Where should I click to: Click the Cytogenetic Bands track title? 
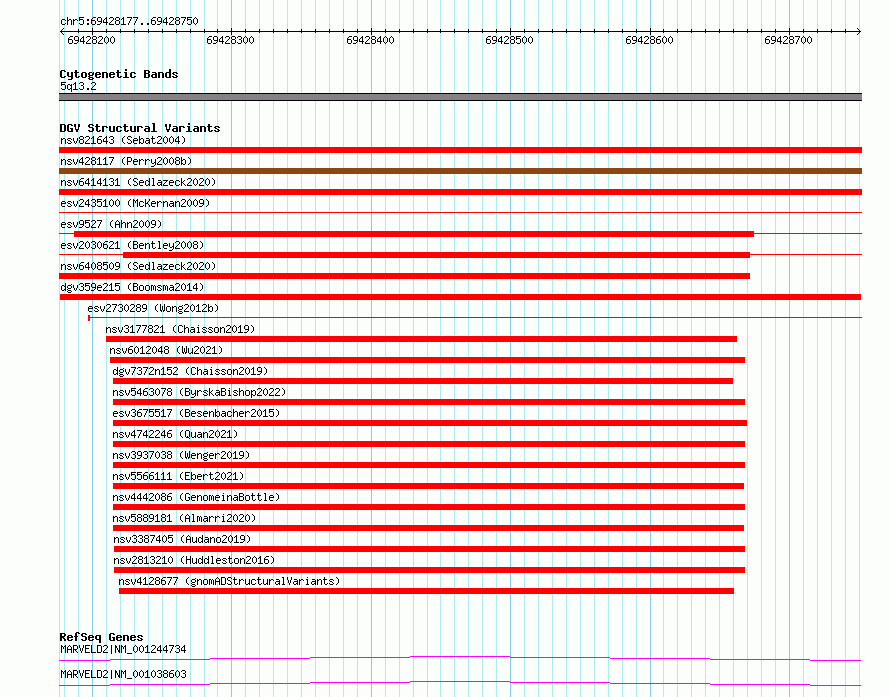(119, 74)
